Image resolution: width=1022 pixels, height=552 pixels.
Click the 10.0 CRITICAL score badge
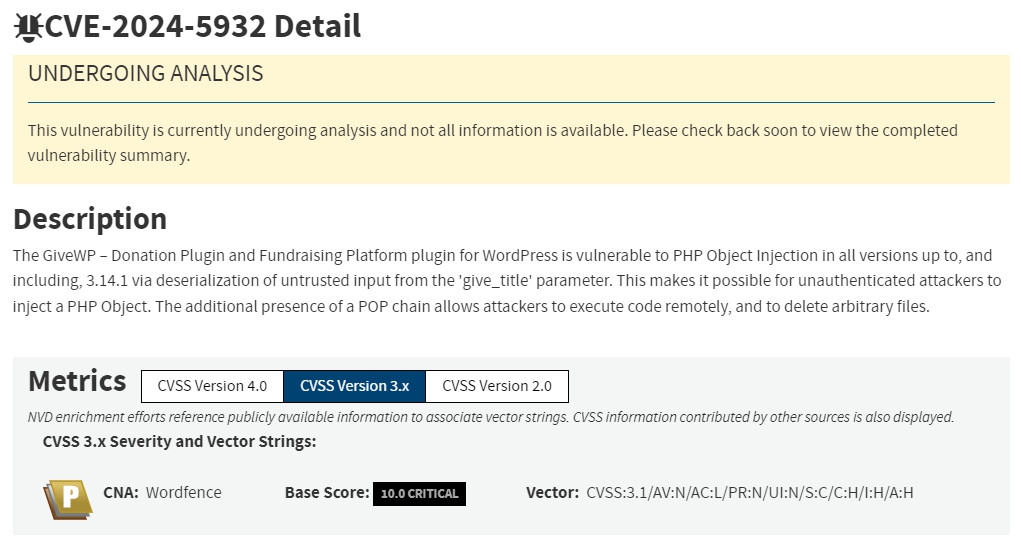tap(419, 494)
